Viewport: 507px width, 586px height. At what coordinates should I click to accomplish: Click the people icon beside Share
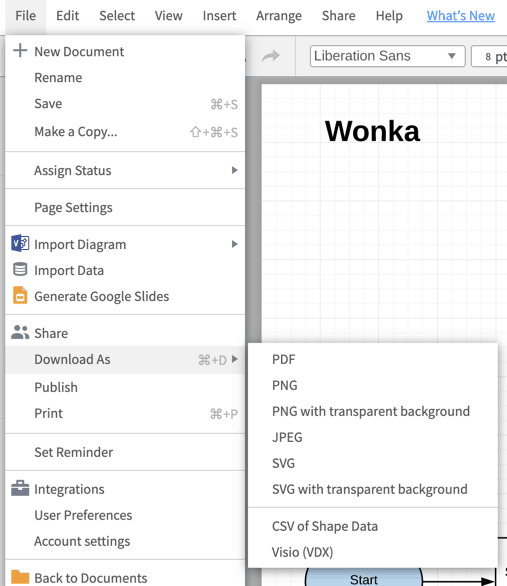(x=20, y=332)
